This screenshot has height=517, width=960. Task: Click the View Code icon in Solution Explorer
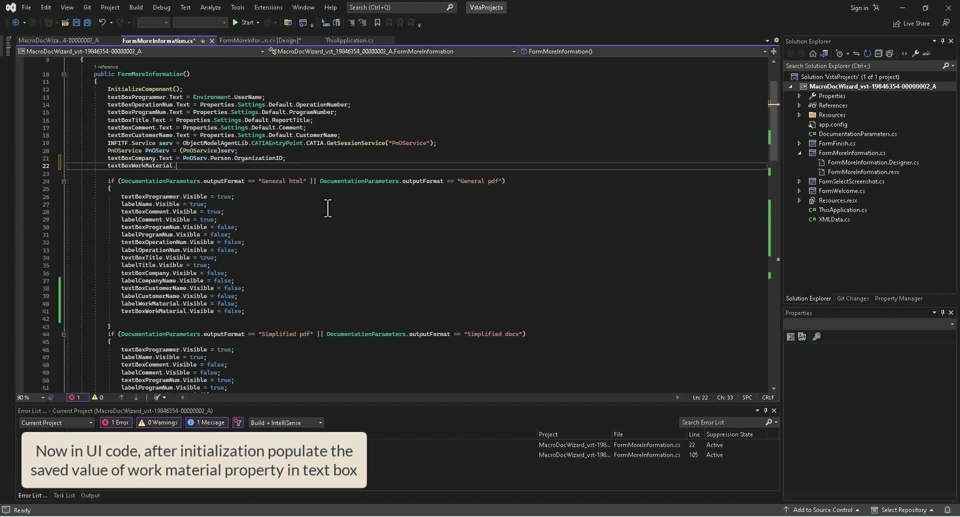pos(904,54)
